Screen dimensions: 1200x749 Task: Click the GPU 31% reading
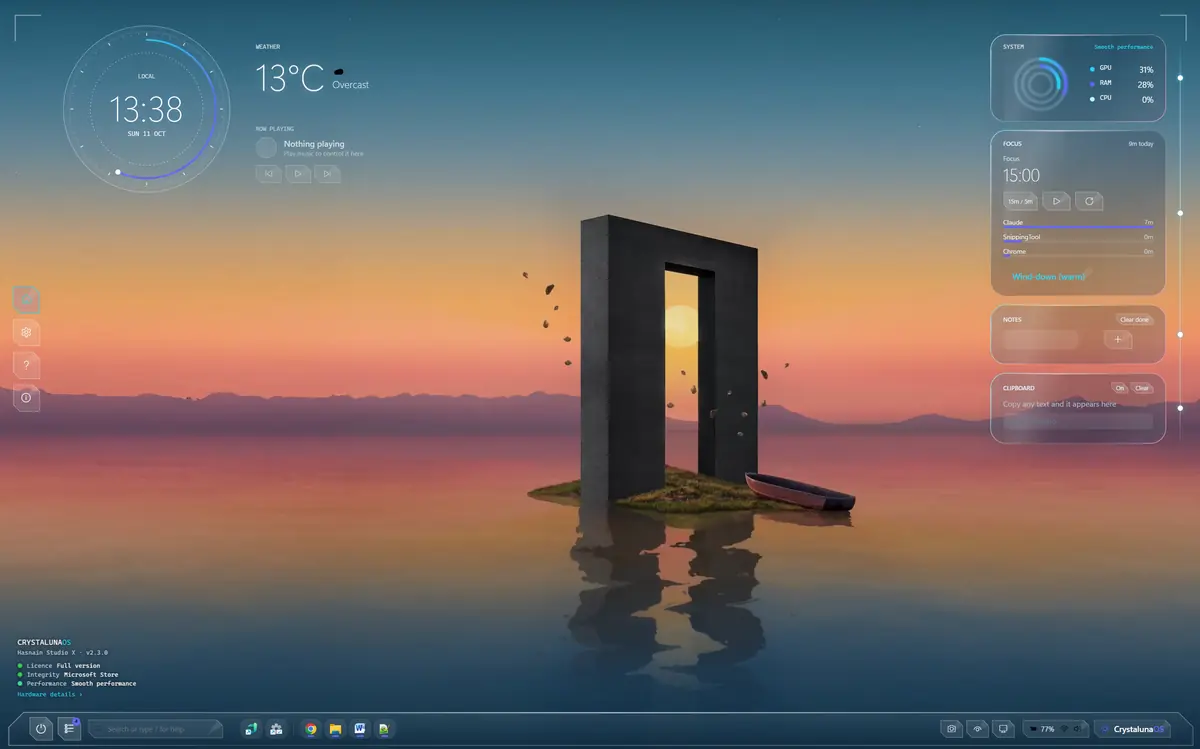coord(1121,70)
